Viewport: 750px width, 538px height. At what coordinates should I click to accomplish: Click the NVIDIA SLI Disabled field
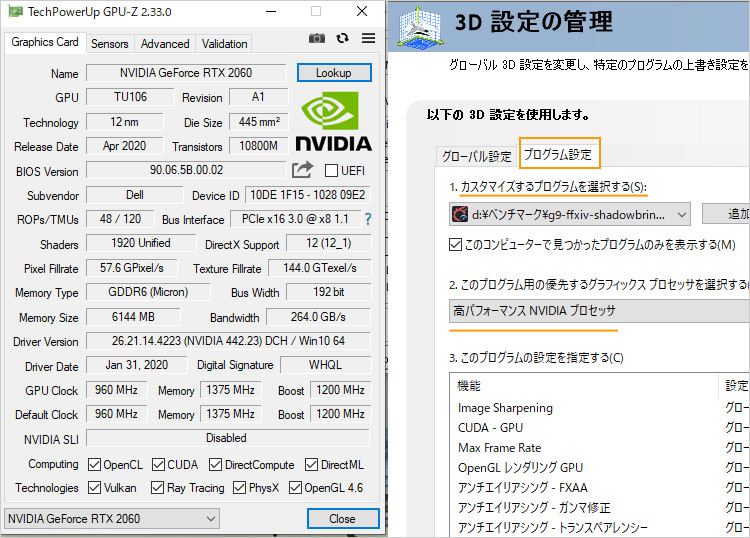228,438
